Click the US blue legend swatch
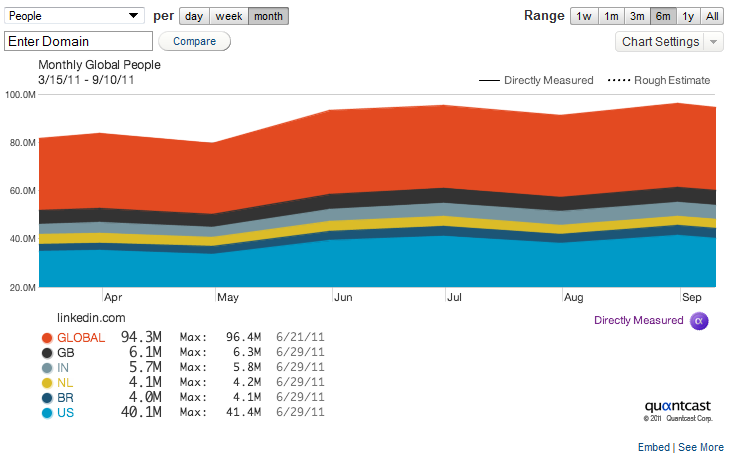 [47, 413]
